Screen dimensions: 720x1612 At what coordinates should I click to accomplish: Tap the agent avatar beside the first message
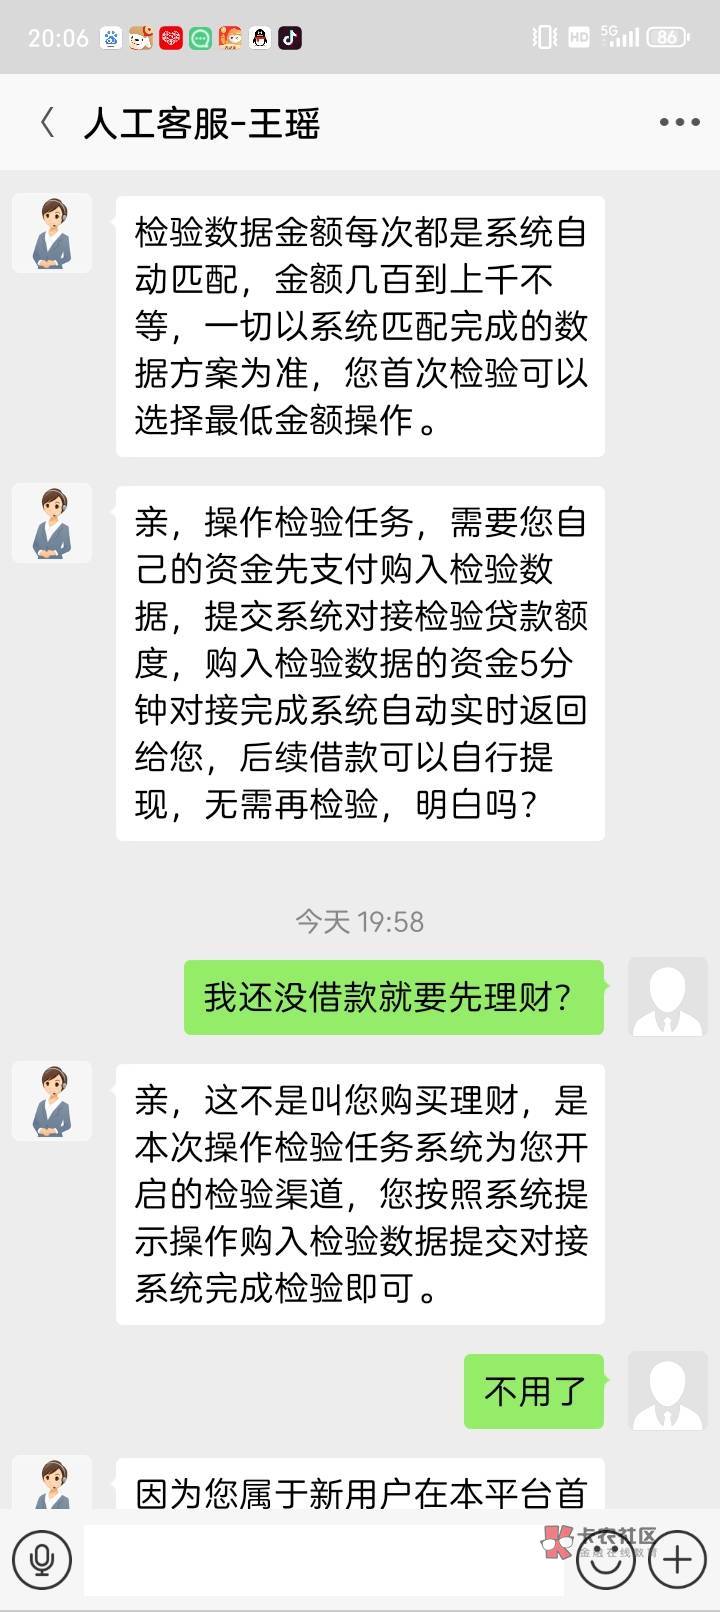click(52, 233)
